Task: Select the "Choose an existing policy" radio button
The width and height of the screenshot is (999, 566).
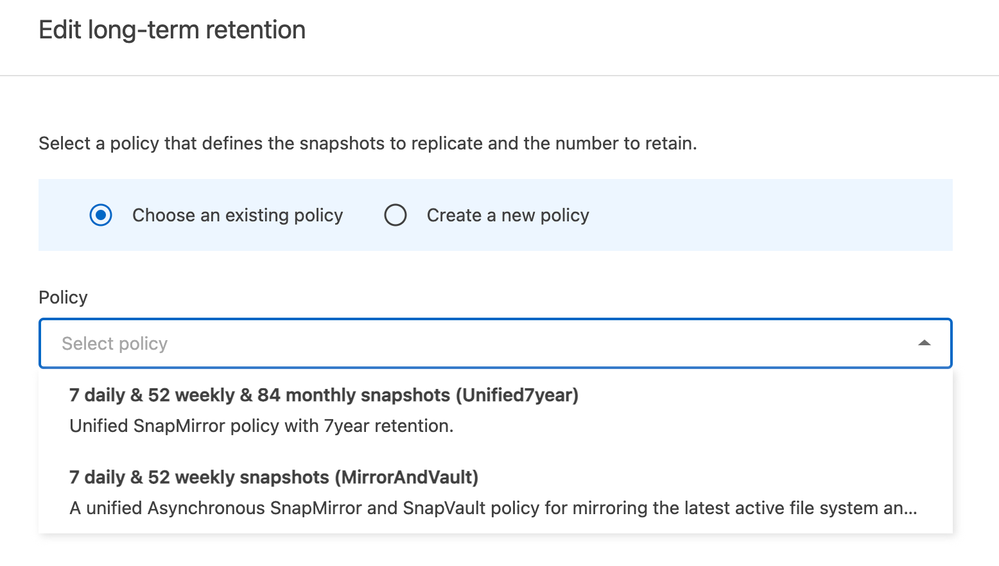Action: click(x=101, y=215)
